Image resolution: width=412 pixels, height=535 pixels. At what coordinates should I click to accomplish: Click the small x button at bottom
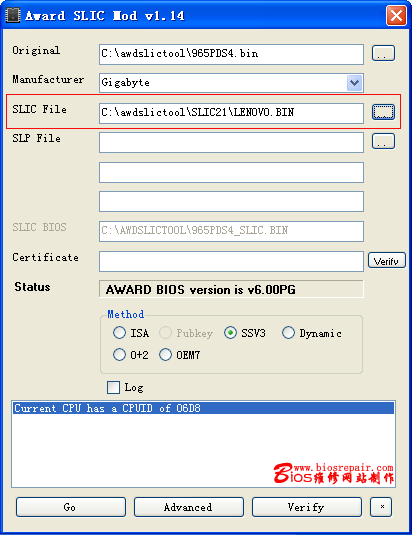click(x=381, y=507)
